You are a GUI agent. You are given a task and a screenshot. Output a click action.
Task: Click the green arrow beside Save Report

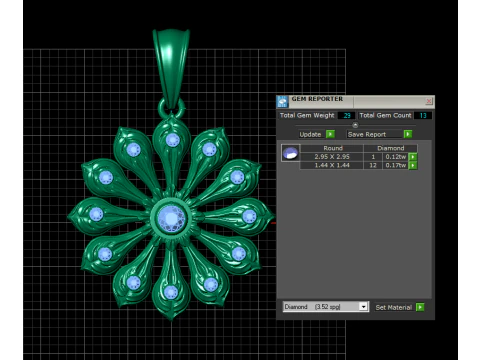coord(408,134)
